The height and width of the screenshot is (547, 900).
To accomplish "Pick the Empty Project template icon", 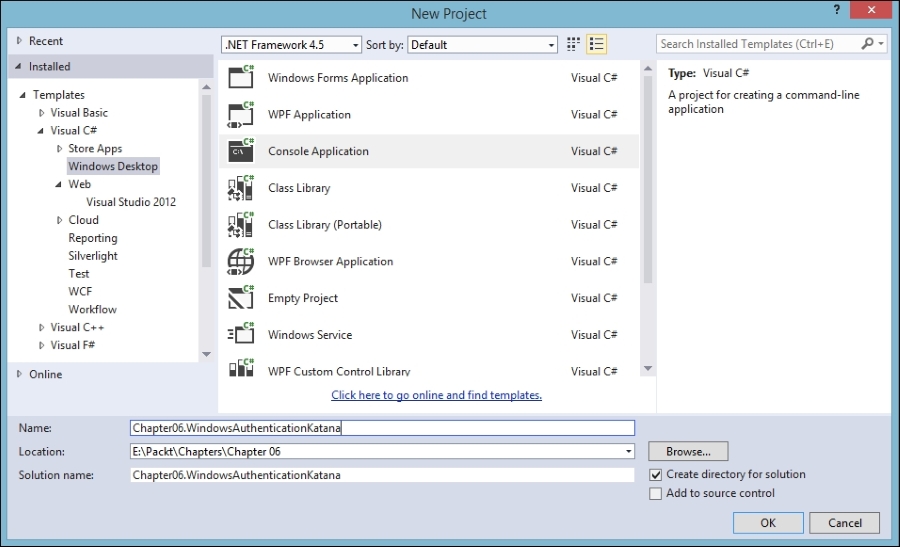I will click(241, 298).
